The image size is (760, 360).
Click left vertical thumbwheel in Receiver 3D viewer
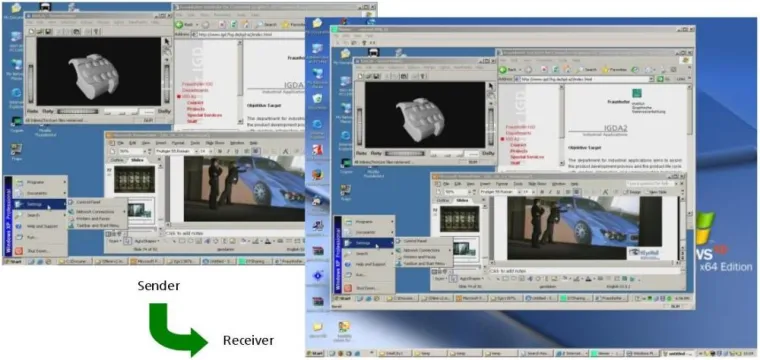click(x=359, y=126)
